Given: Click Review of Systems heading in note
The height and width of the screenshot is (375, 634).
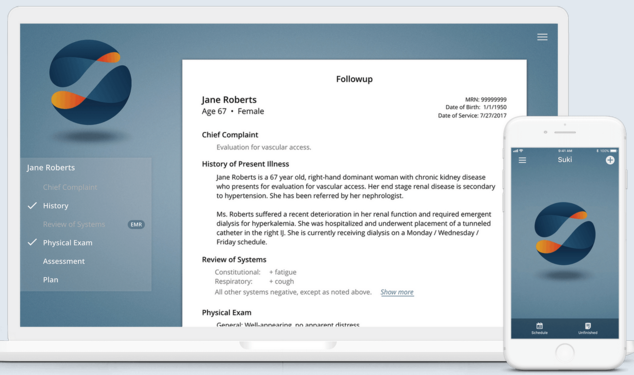Looking at the screenshot, I should [x=234, y=259].
